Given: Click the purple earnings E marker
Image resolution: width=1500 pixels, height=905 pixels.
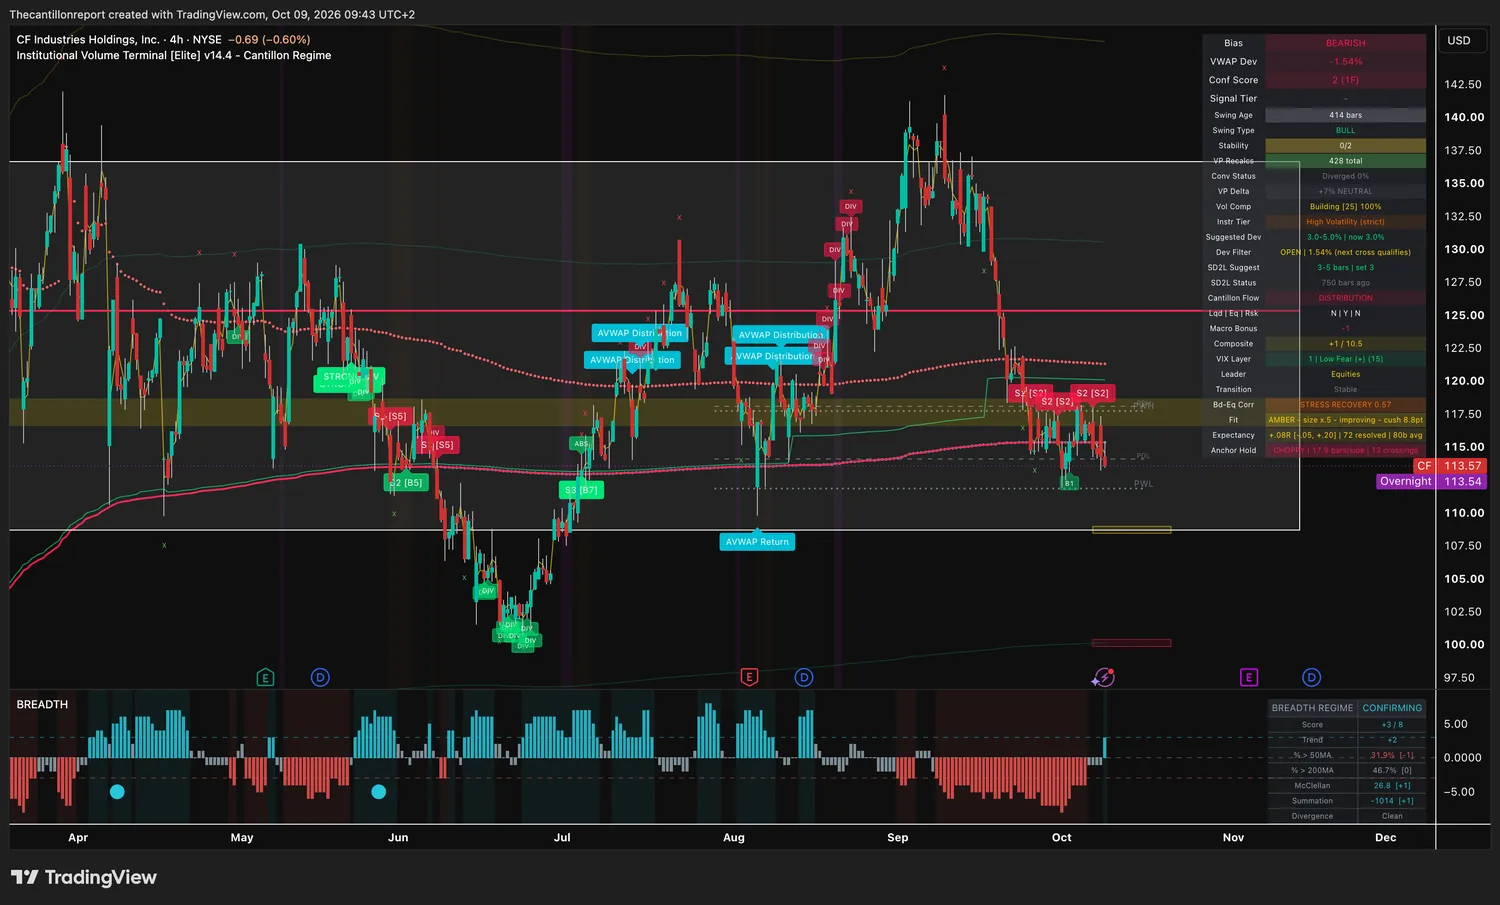Looking at the screenshot, I should [x=1249, y=677].
